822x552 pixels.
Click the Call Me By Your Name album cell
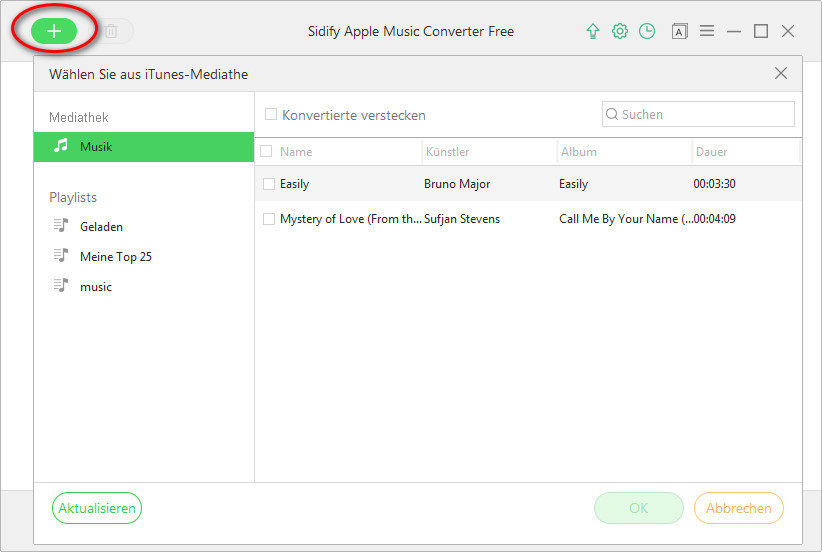tap(625, 219)
